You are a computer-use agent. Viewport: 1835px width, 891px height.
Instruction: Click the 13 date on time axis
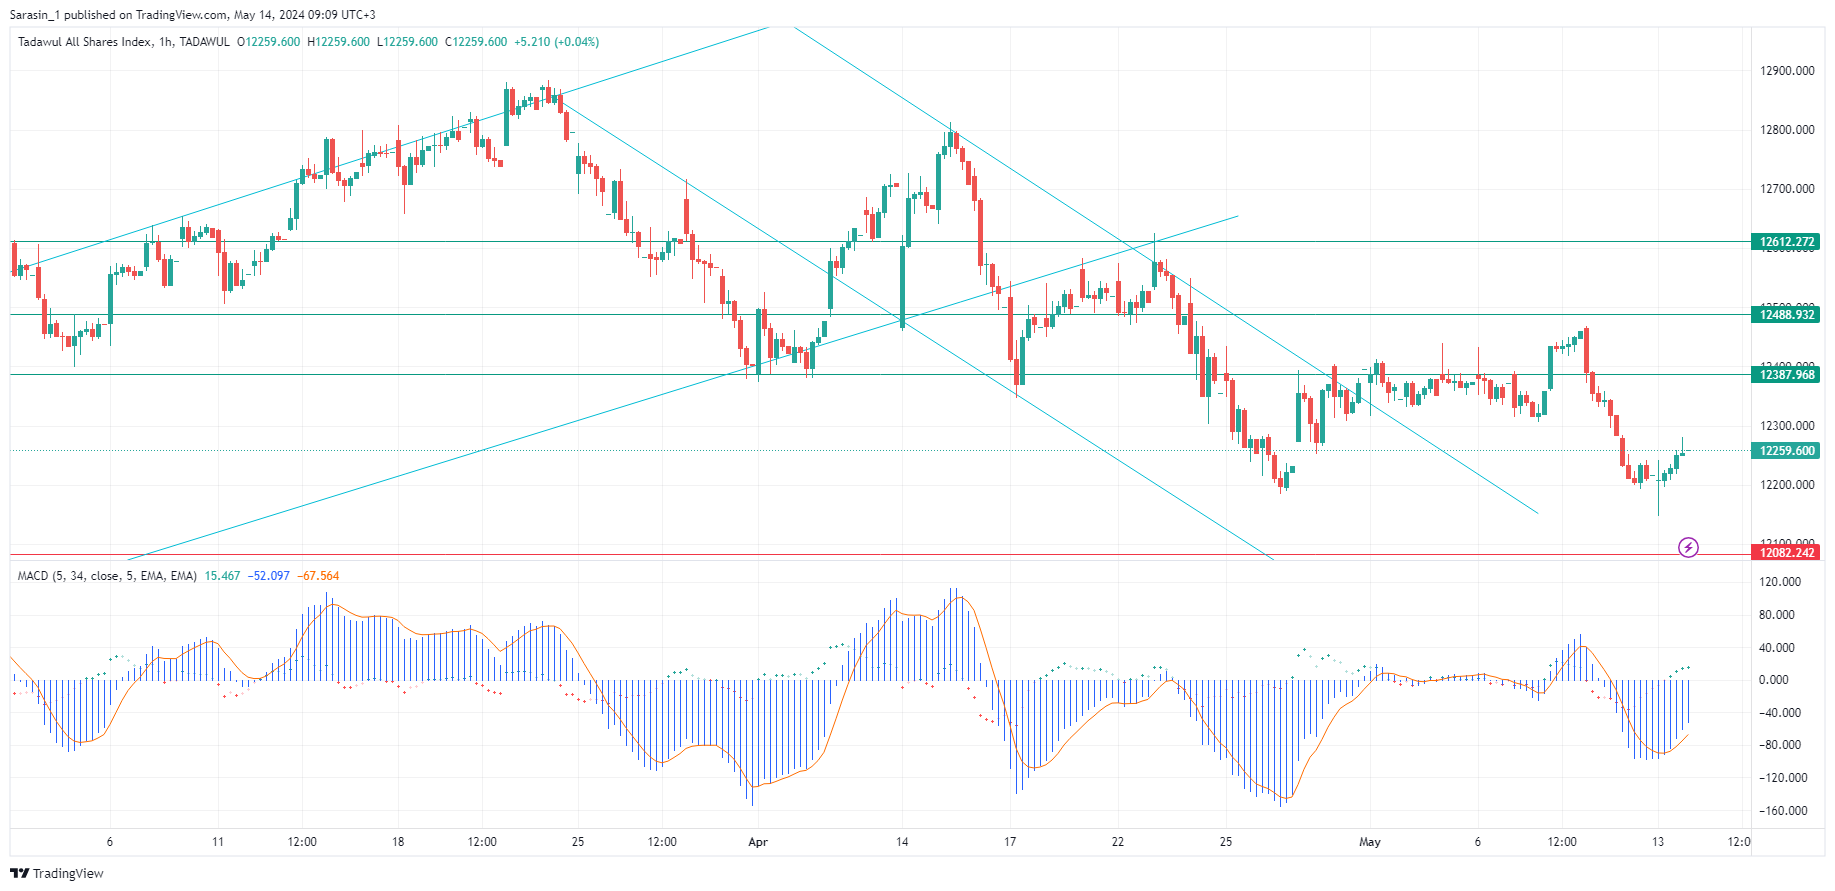(x=1658, y=842)
